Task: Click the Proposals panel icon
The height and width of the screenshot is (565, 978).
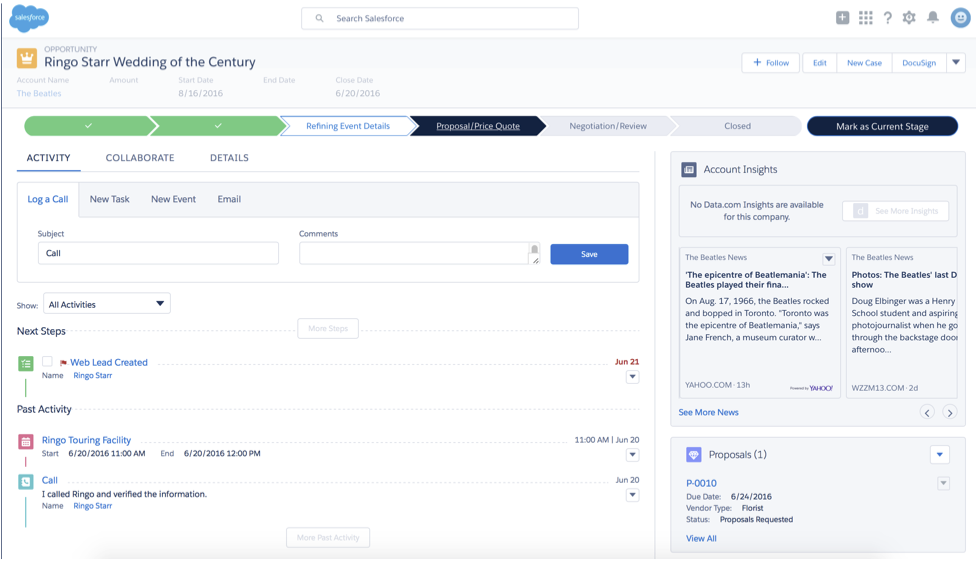Action: (x=694, y=455)
